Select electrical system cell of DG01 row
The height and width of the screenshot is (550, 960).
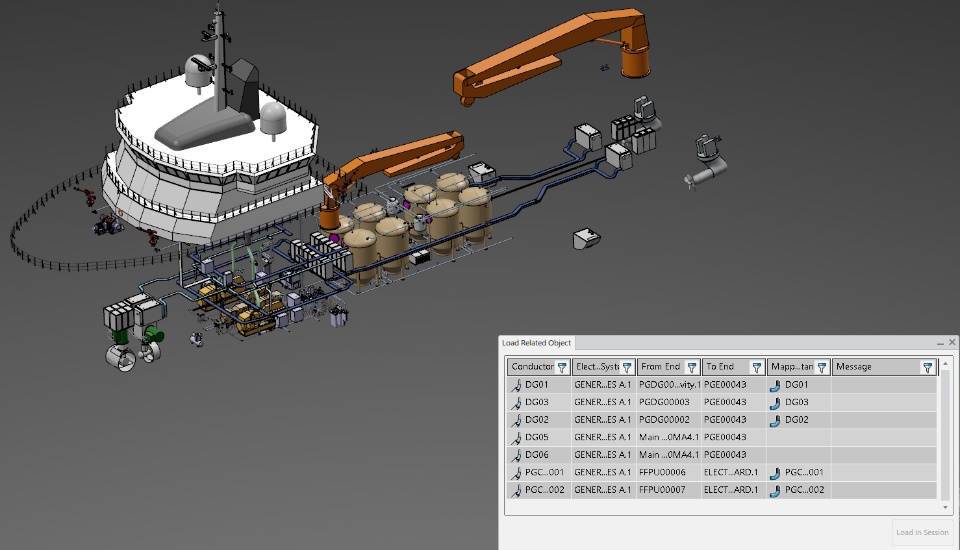pos(602,385)
